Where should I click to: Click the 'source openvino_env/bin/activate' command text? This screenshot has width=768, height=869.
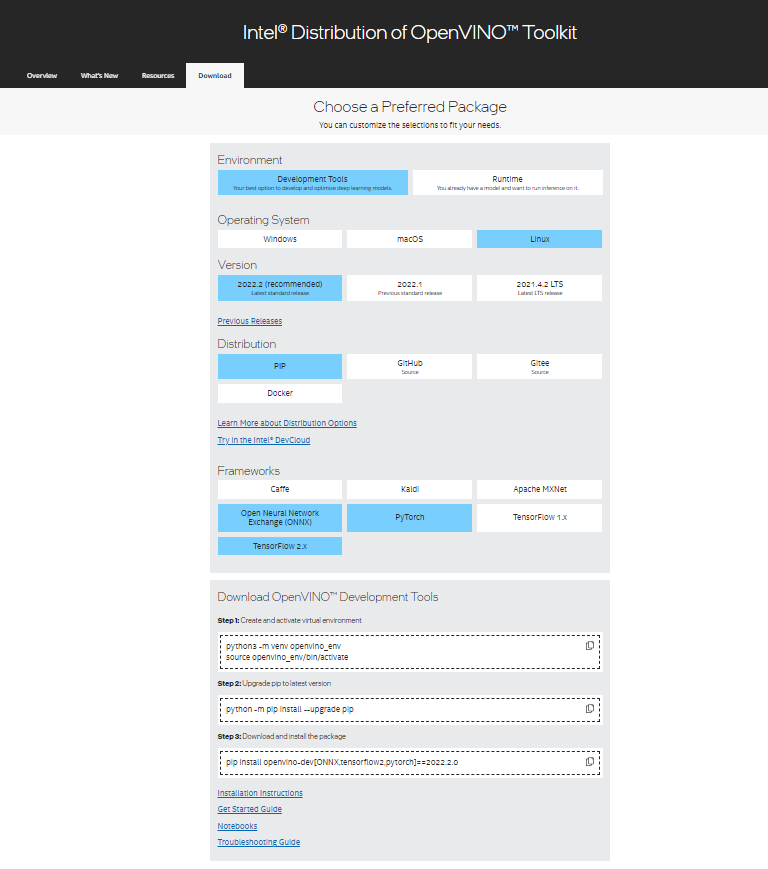287,657
